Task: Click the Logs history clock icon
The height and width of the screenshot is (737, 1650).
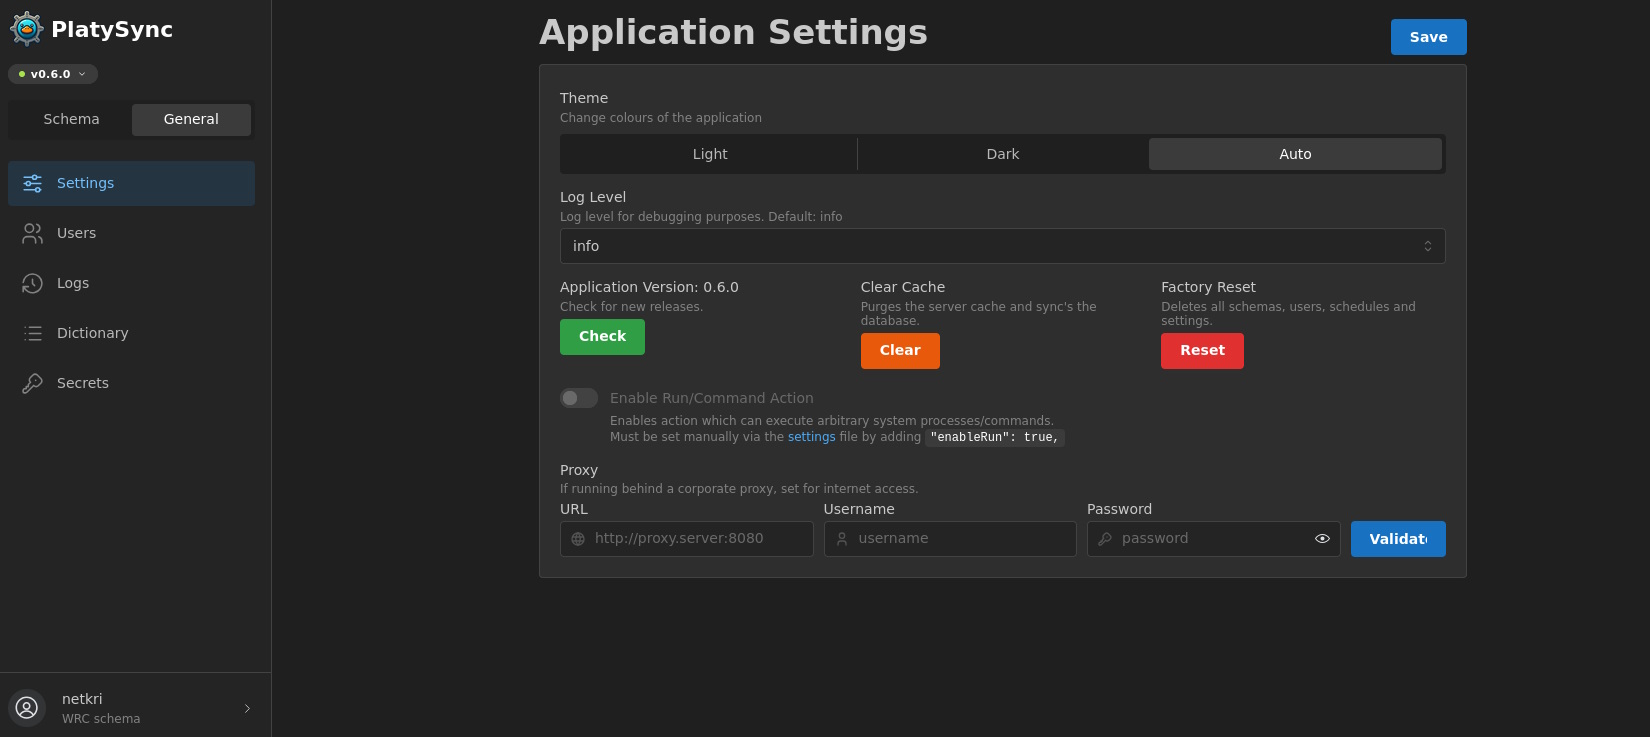Action: tap(32, 283)
